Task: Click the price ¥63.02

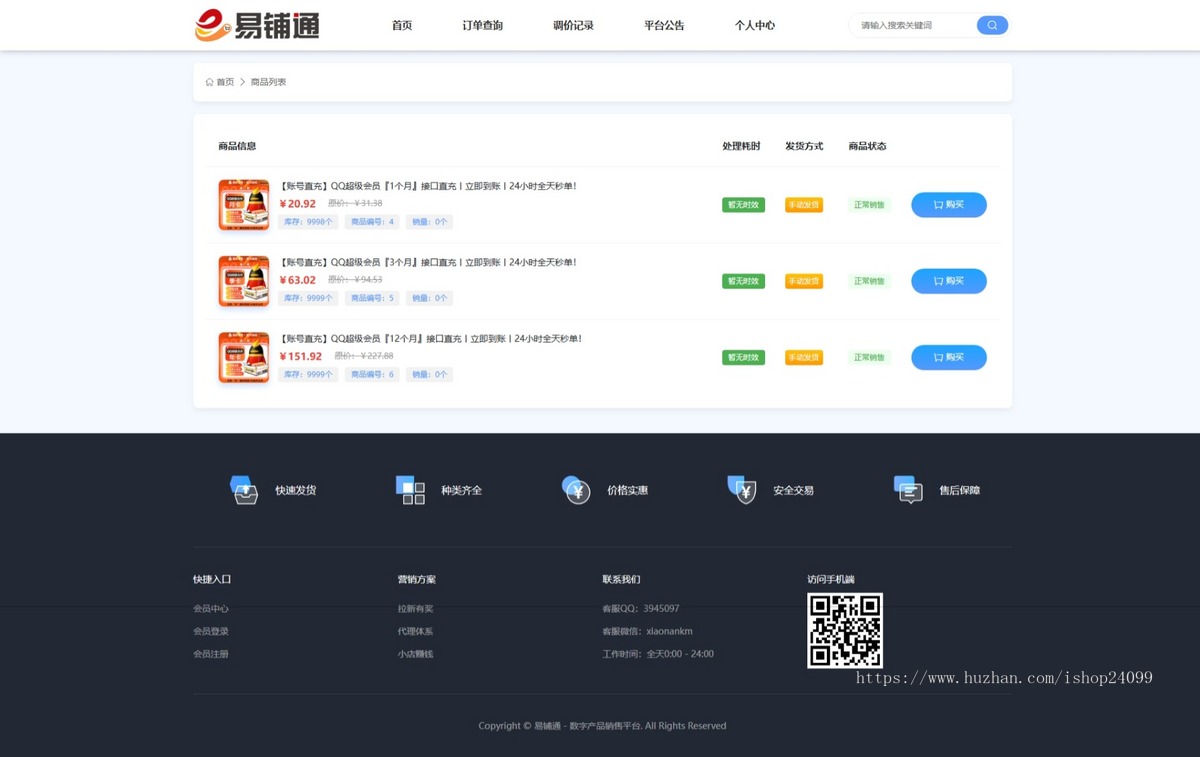Action: pos(297,280)
